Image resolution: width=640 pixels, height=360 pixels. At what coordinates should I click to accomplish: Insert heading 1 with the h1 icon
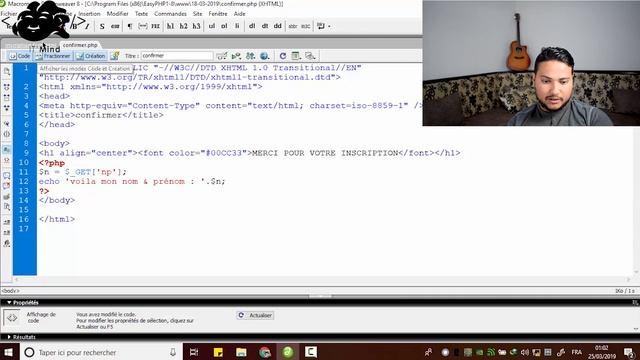(x=170, y=26)
